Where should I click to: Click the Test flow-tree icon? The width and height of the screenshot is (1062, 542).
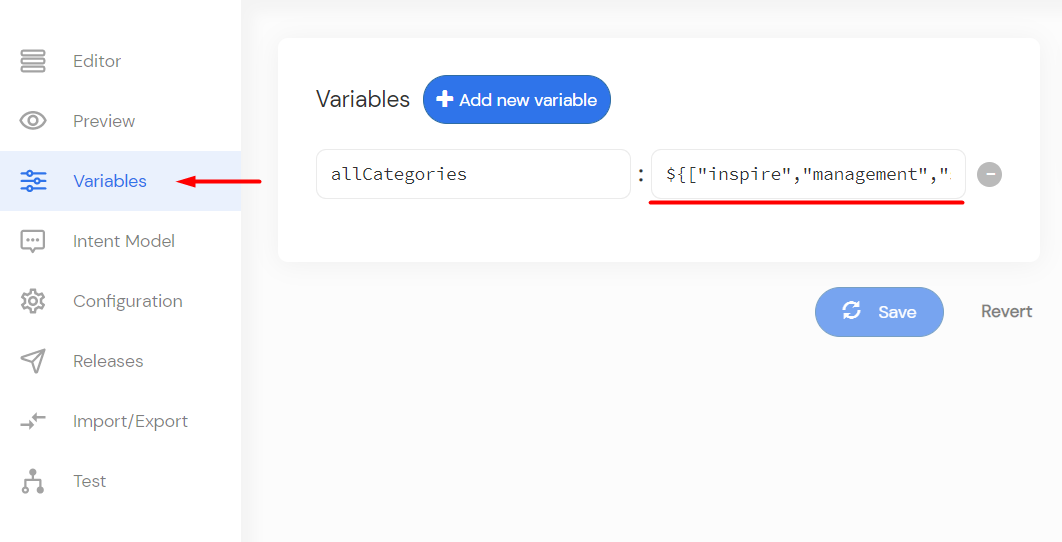tap(33, 481)
